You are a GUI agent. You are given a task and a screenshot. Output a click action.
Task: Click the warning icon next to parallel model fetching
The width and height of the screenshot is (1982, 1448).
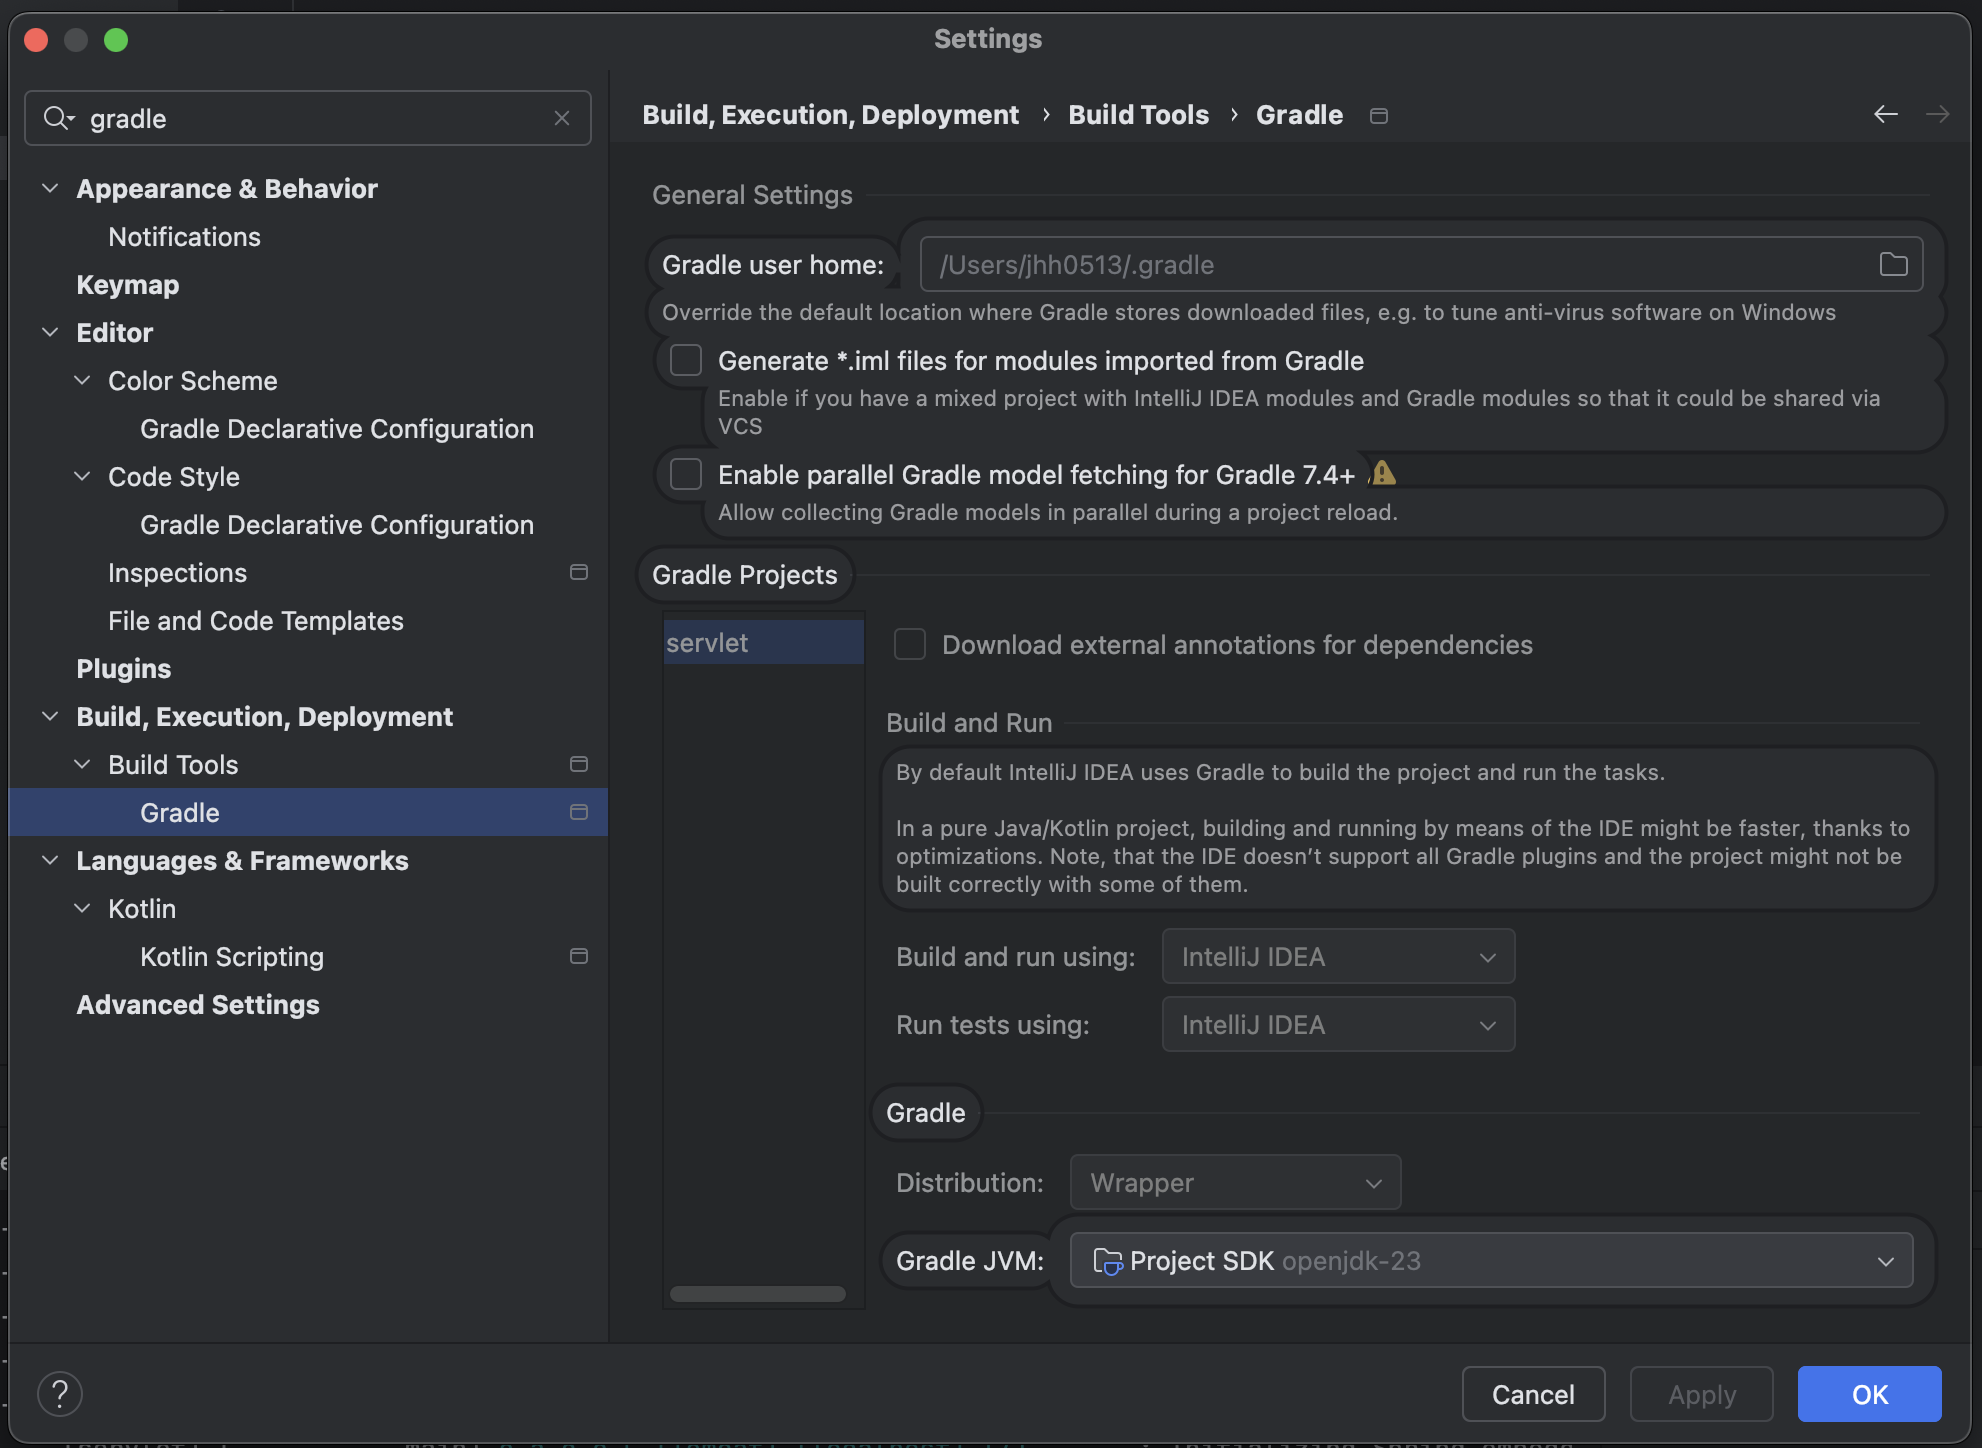1383,473
